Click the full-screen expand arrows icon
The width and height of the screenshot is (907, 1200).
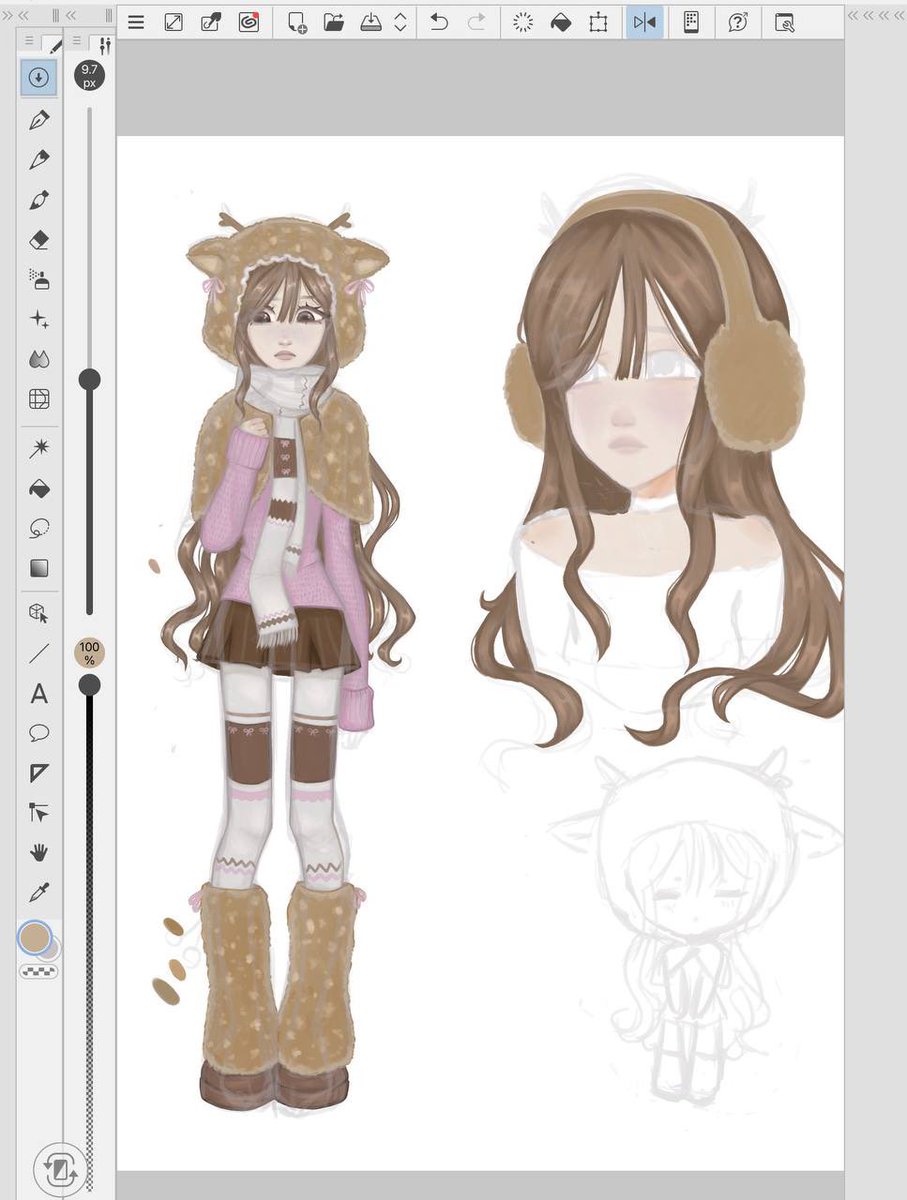(x=173, y=22)
